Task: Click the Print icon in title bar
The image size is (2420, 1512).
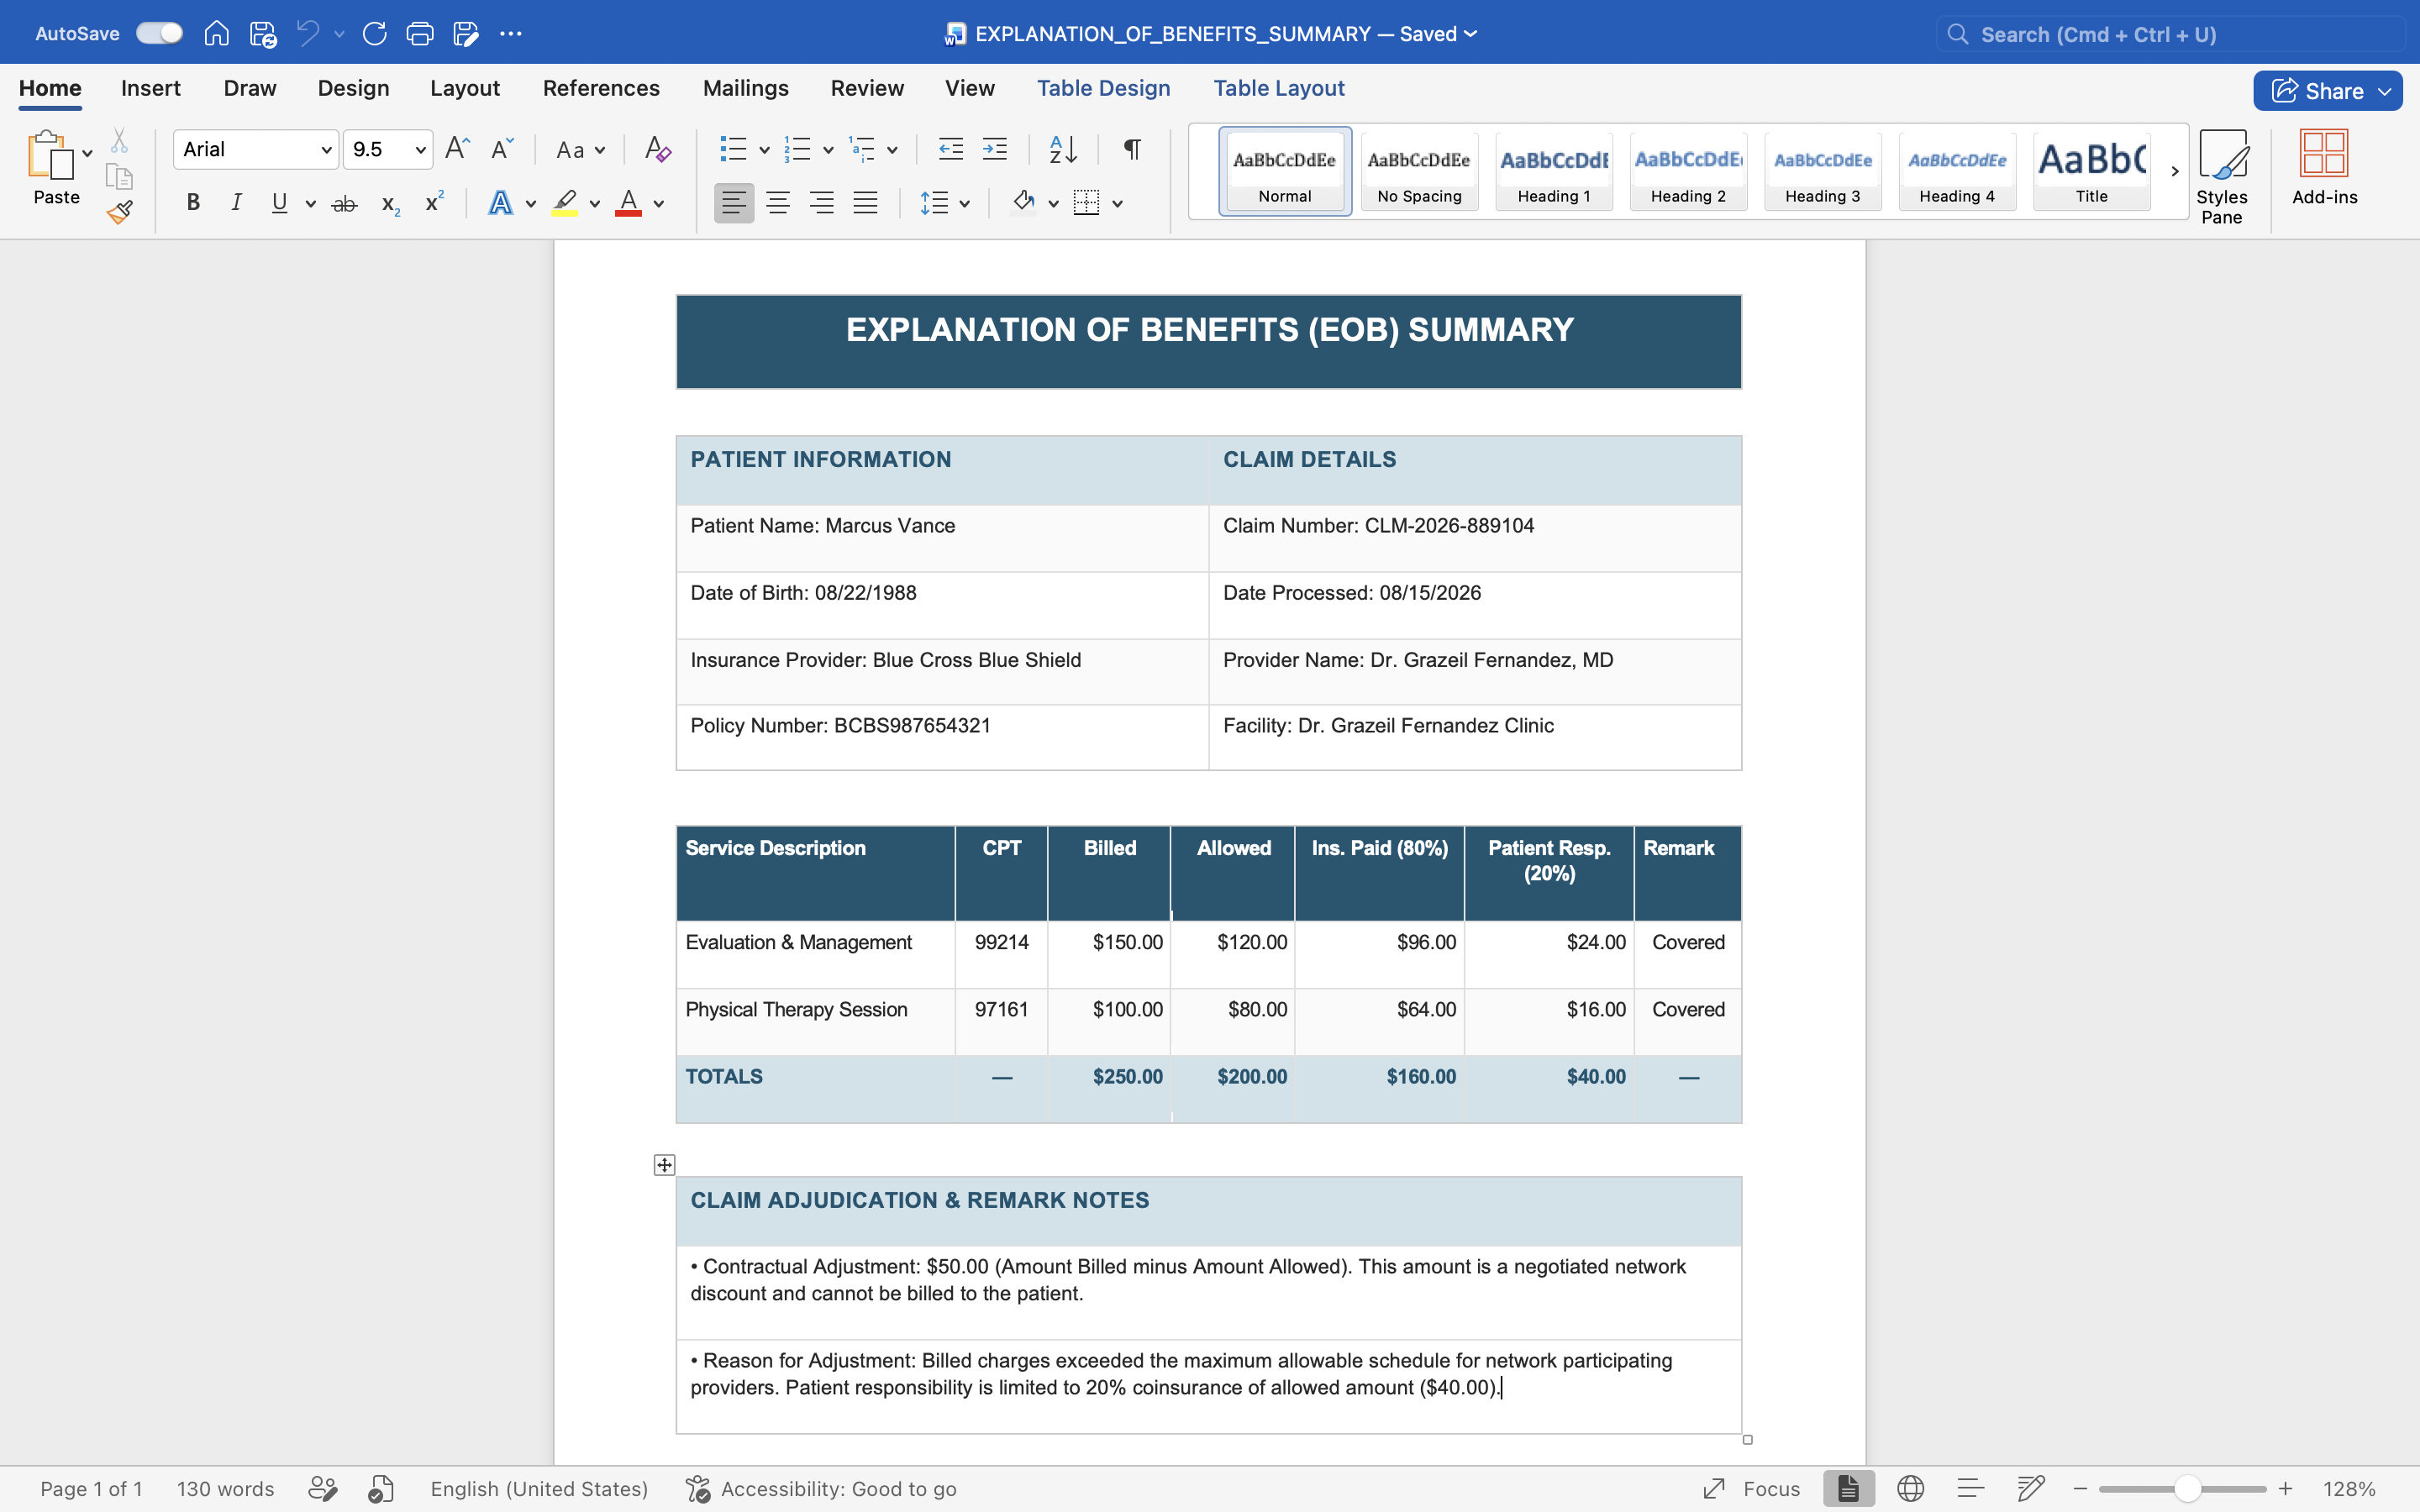Action: coord(420,34)
